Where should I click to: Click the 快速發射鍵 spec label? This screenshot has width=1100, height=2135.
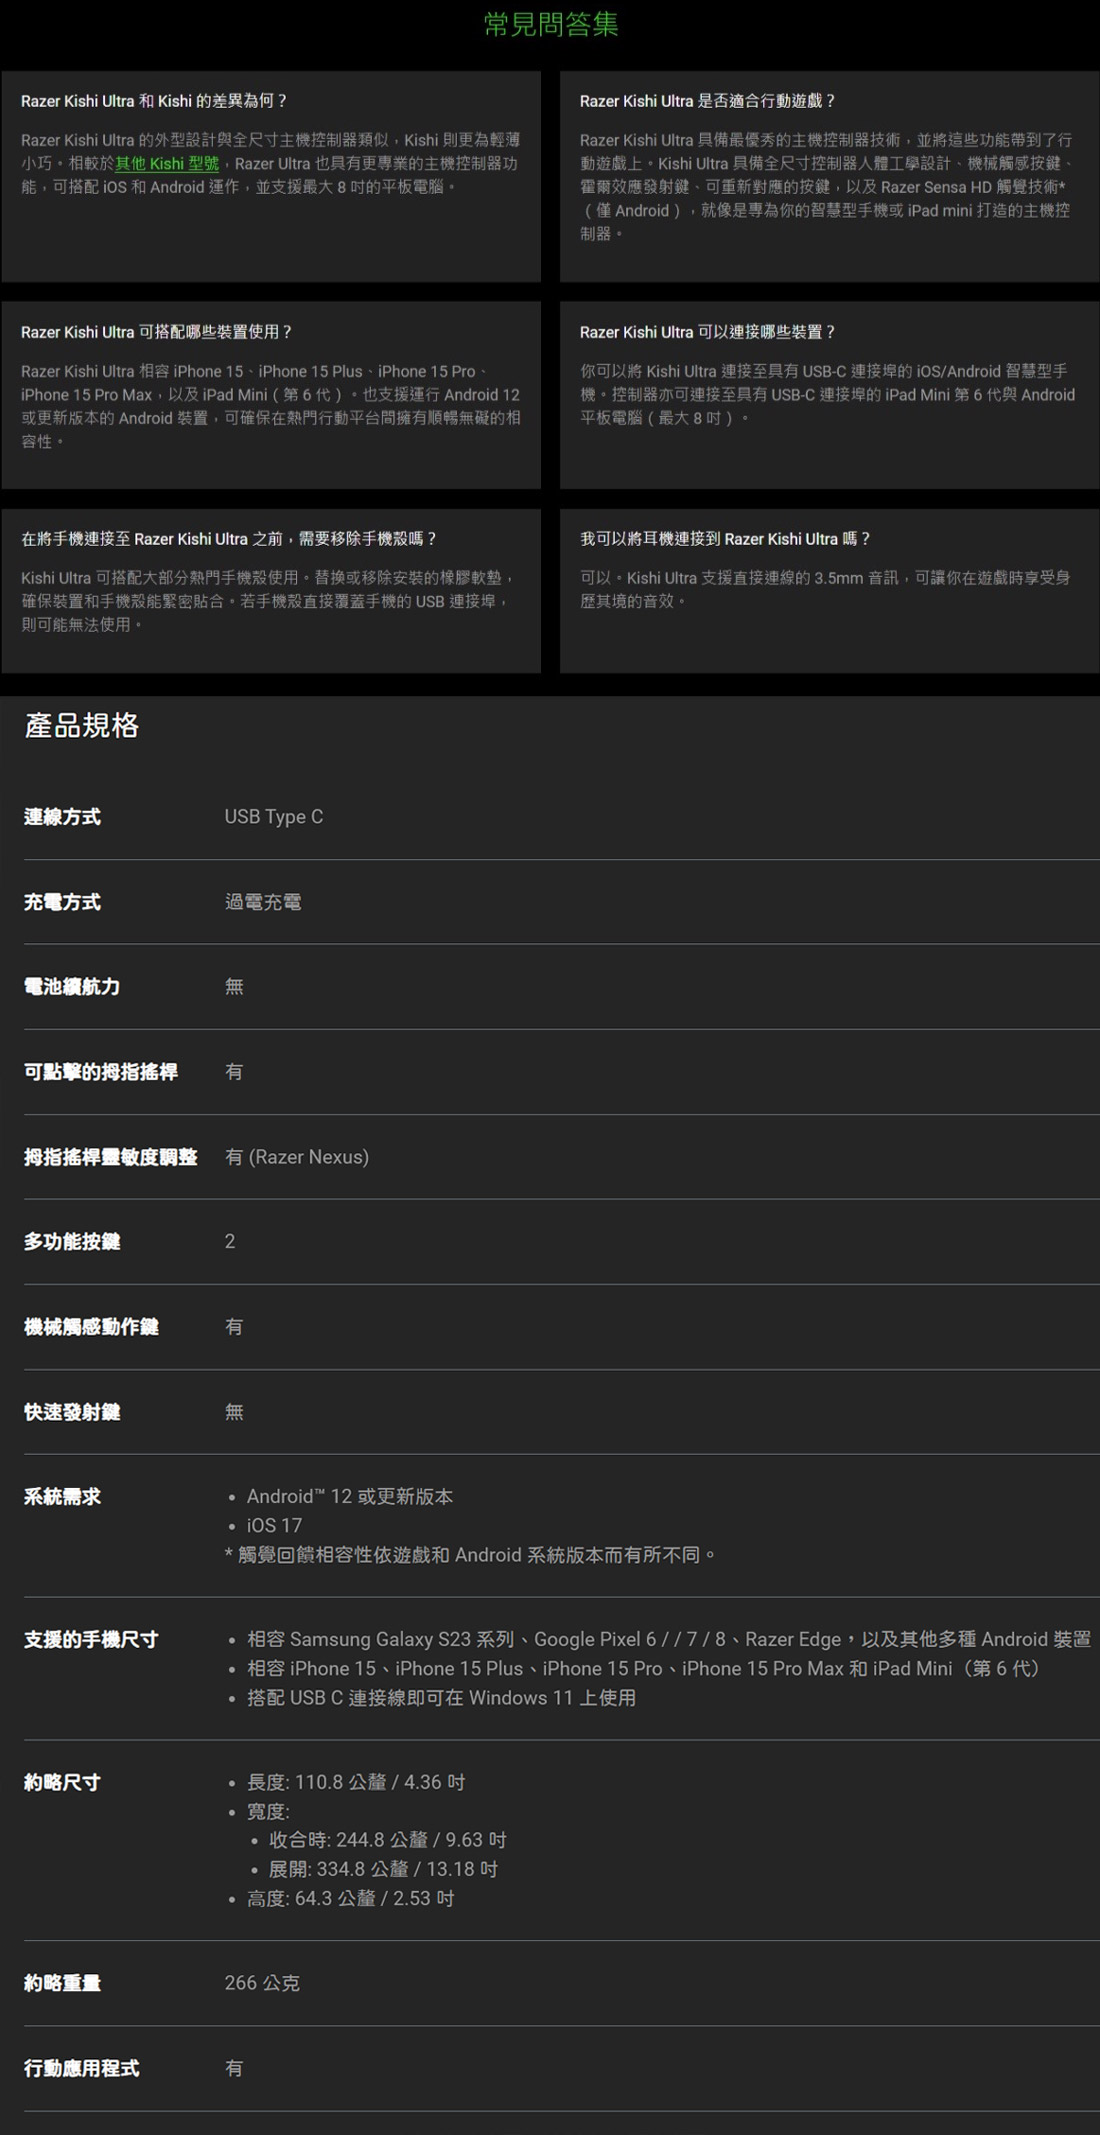(x=72, y=1412)
